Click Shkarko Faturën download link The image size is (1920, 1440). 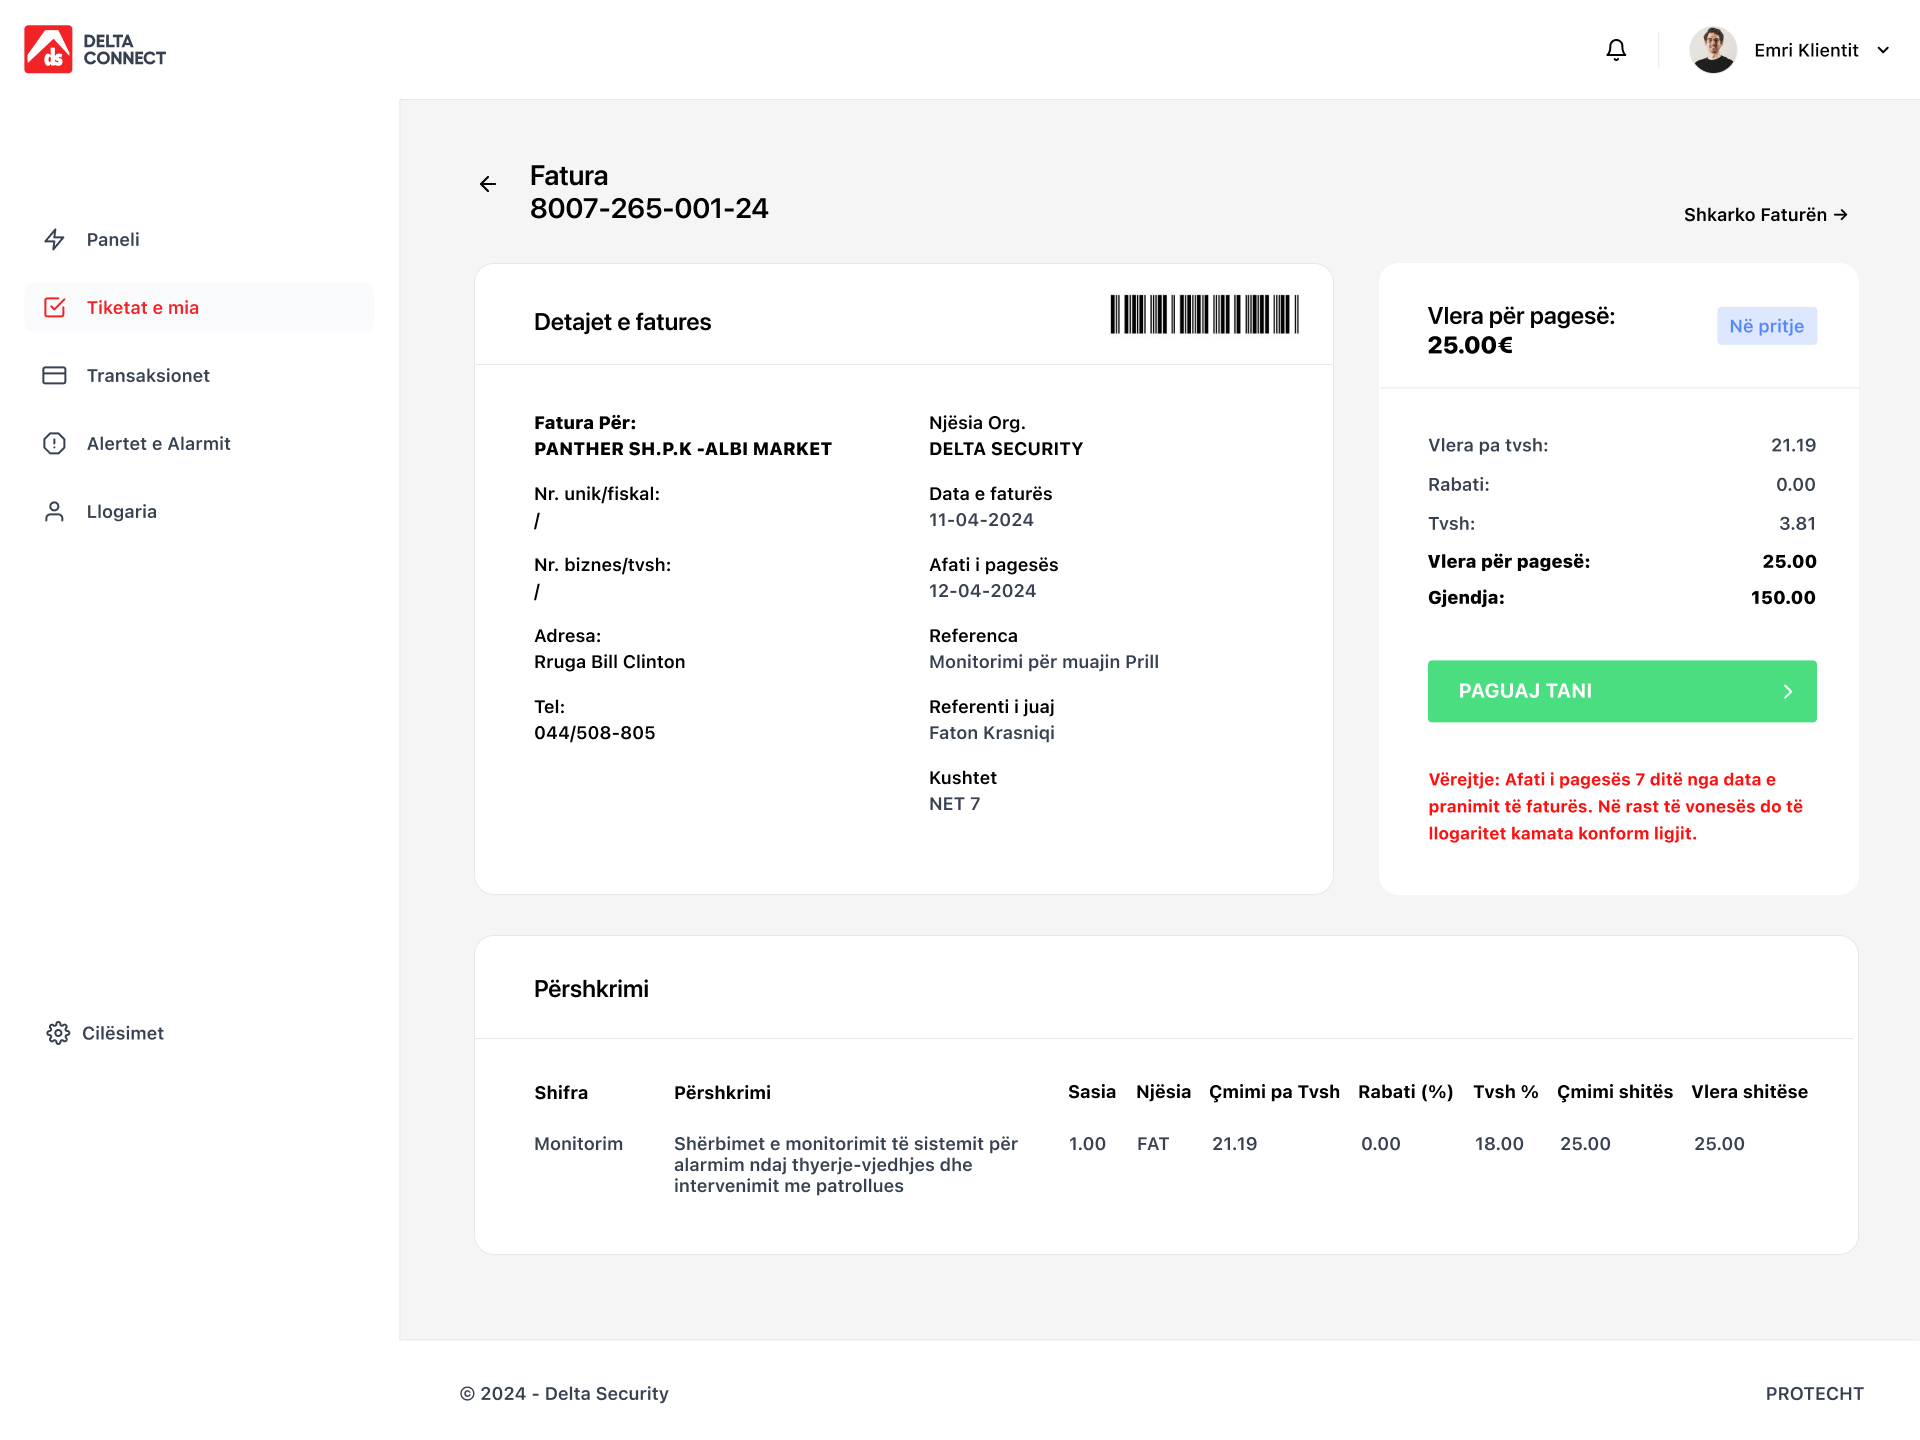1765,215
